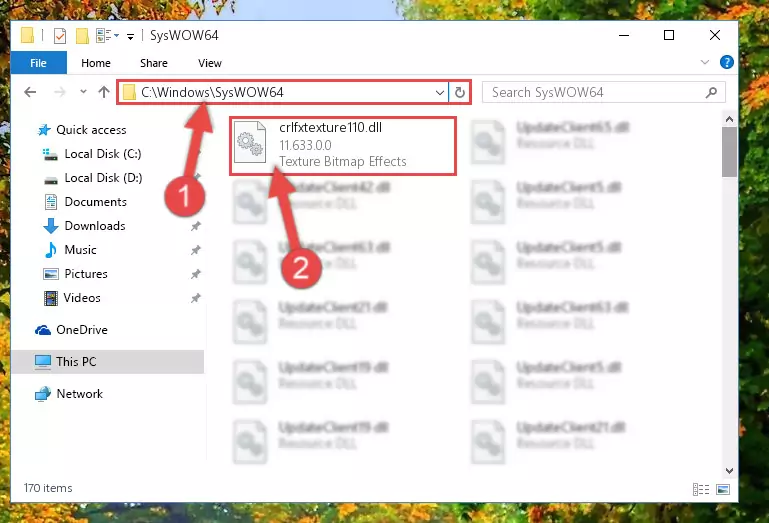Click the pin icon next to Music
This screenshot has height=523, width=769.
[x=196, y=250]
